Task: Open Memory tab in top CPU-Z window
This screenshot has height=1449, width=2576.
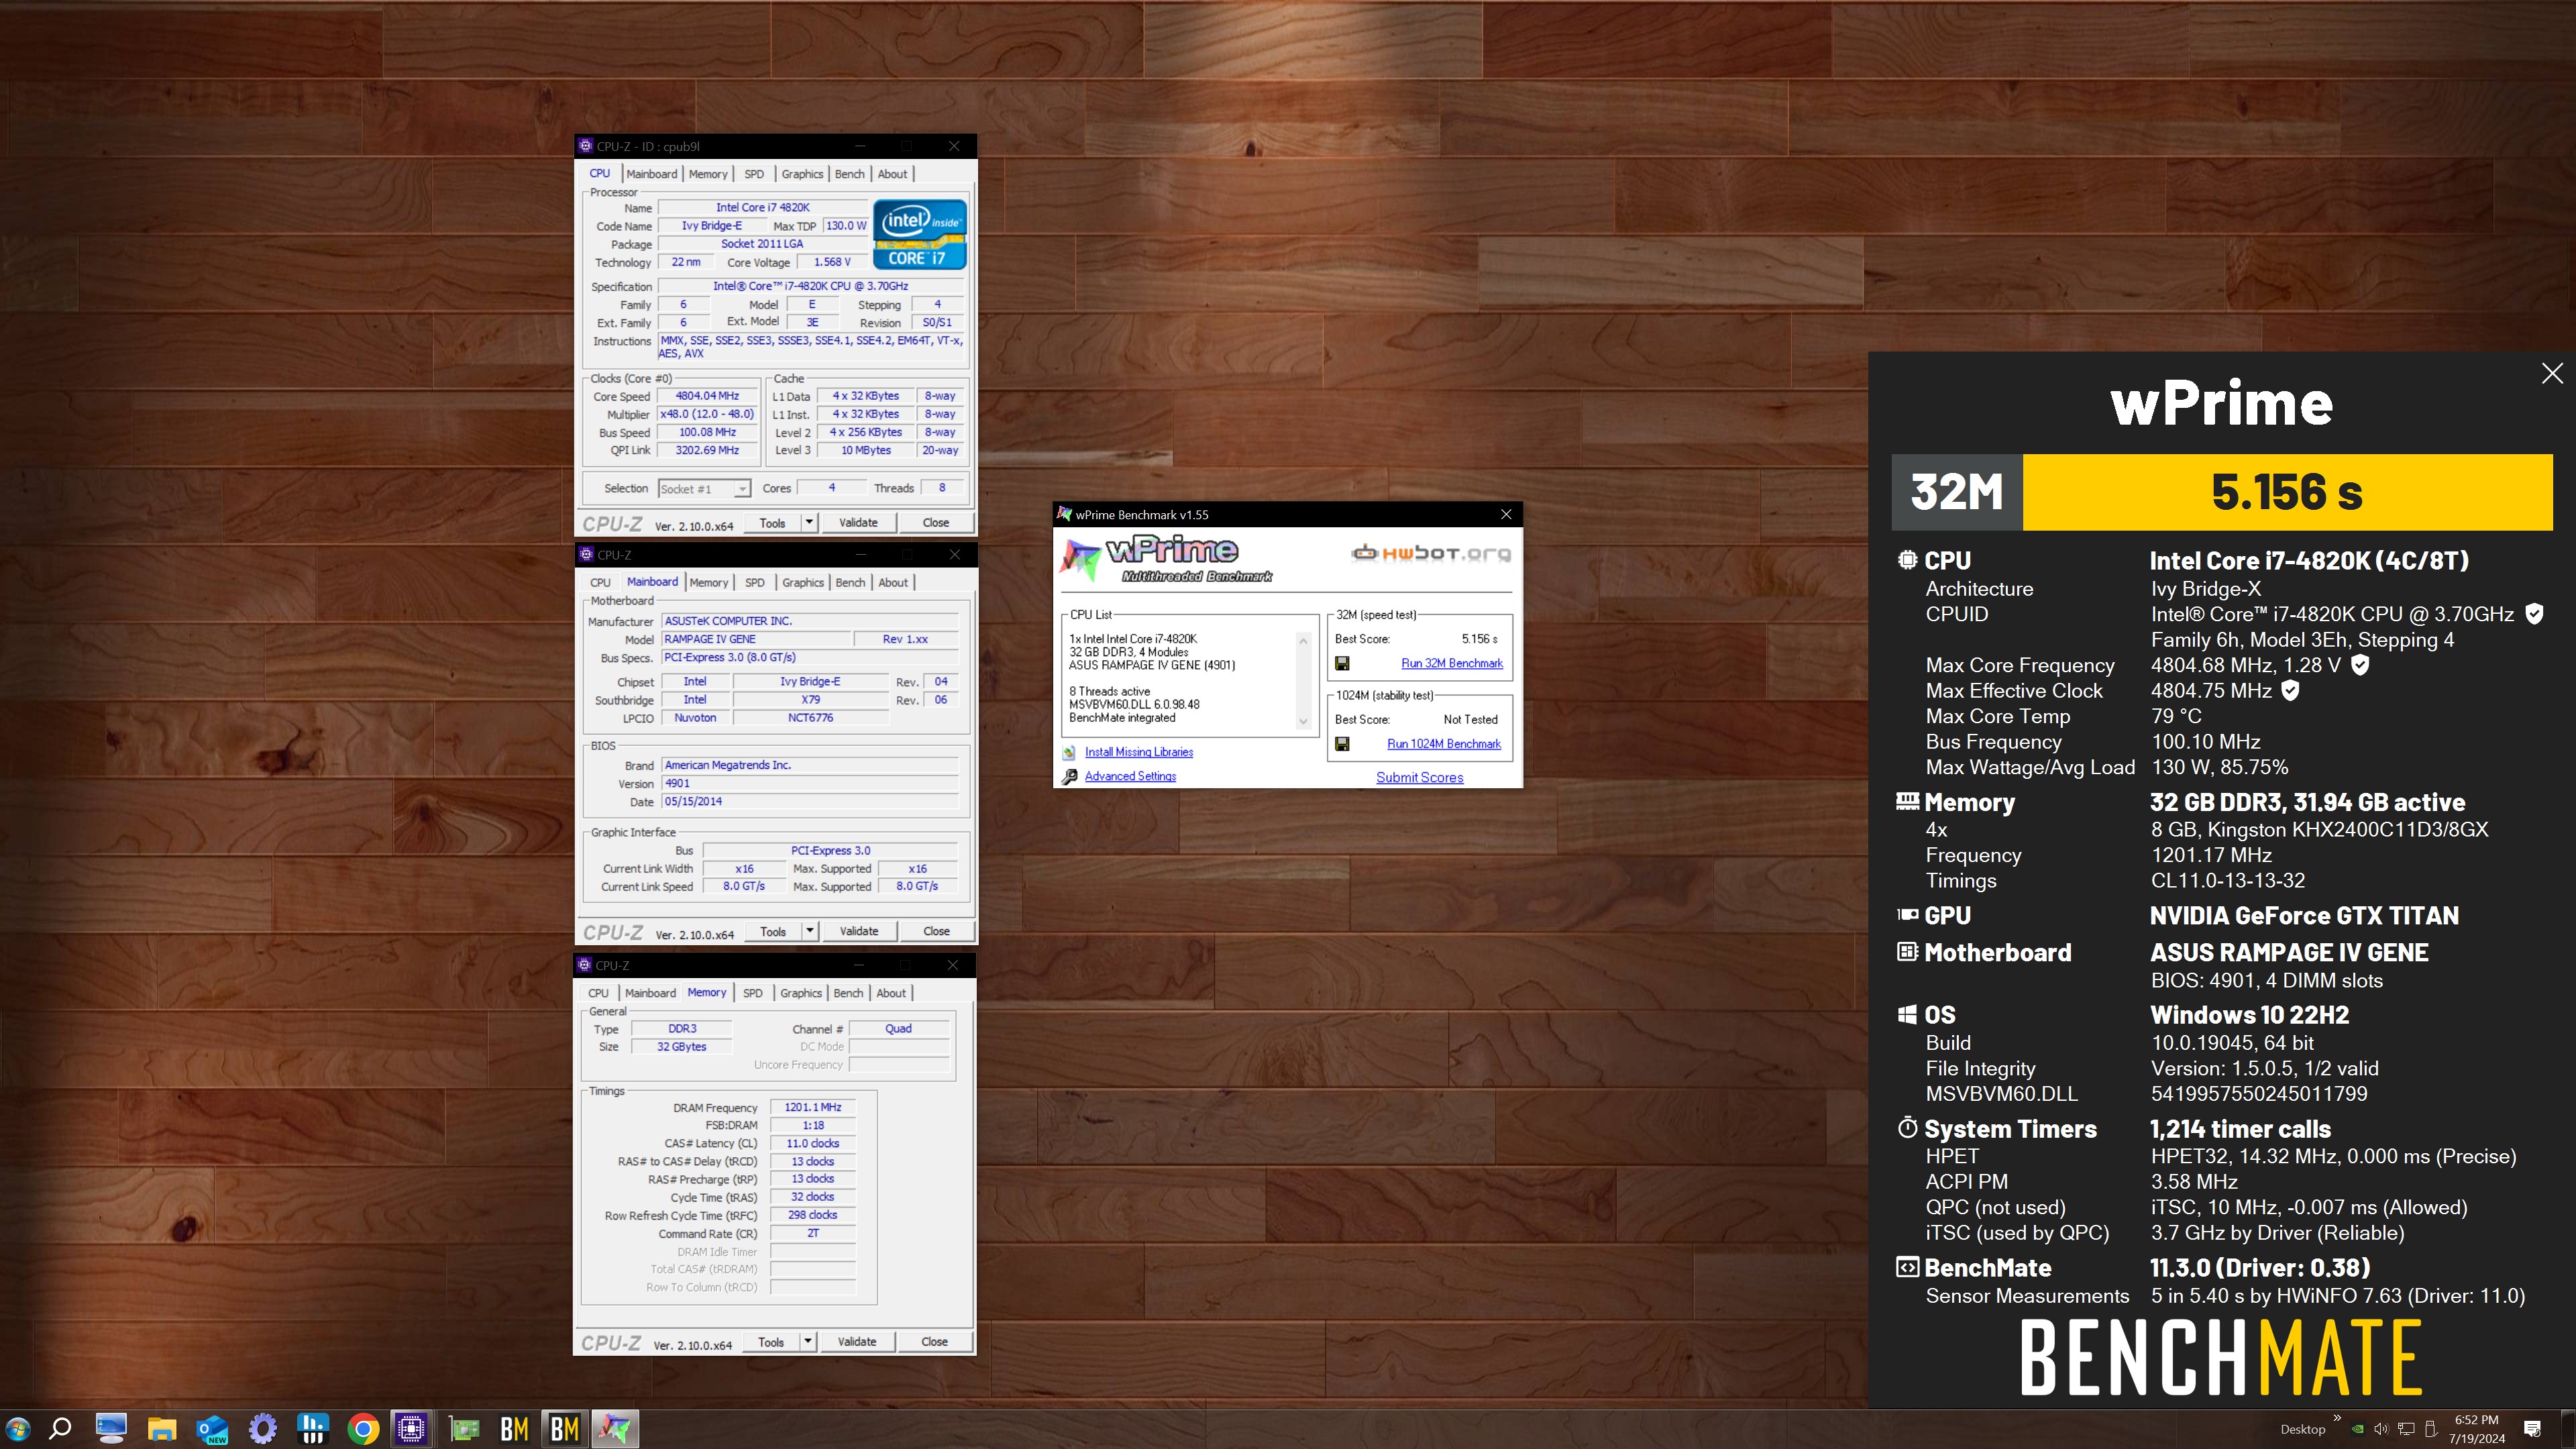Action: [x=708, y=174]
